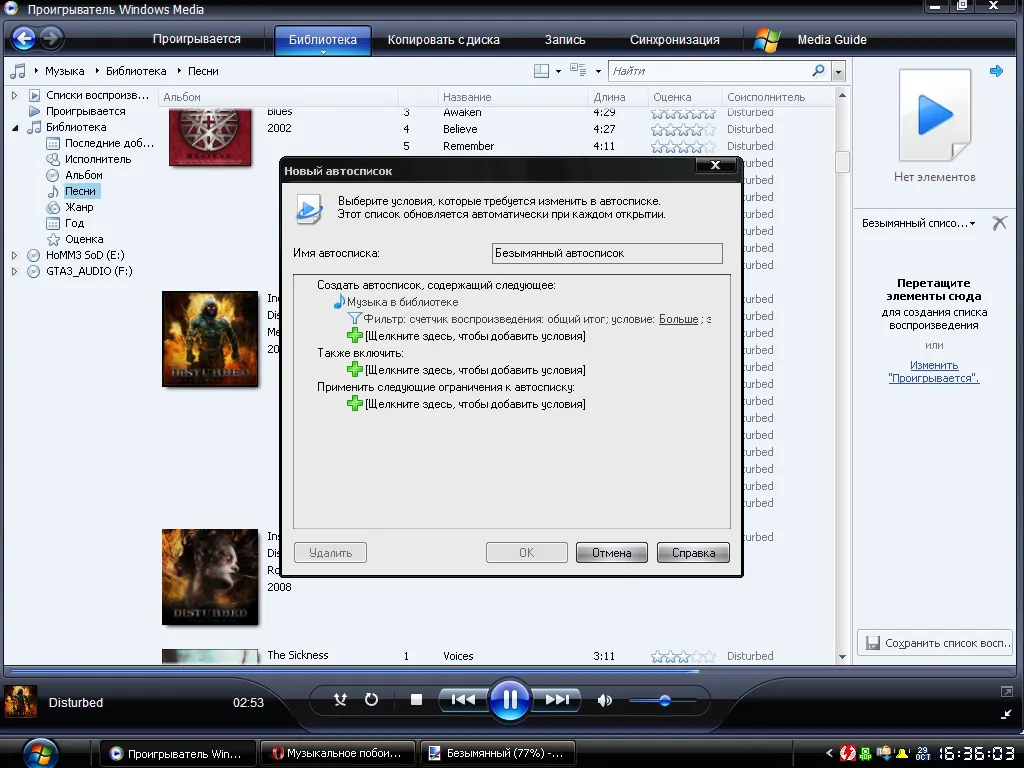Click the search magnifier icon

pyautogui.click(x=818, y=71)
